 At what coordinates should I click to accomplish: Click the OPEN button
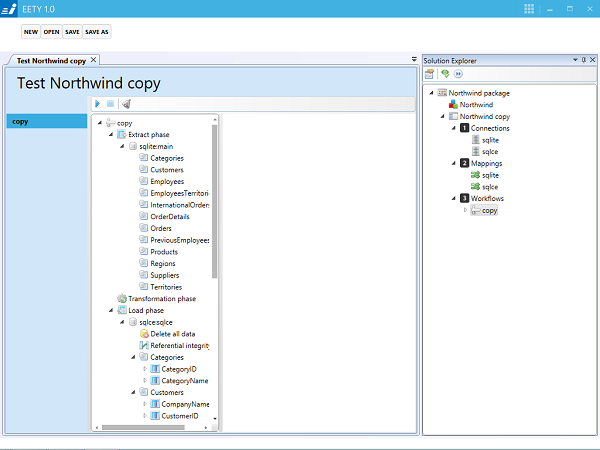tap(51, 32)
